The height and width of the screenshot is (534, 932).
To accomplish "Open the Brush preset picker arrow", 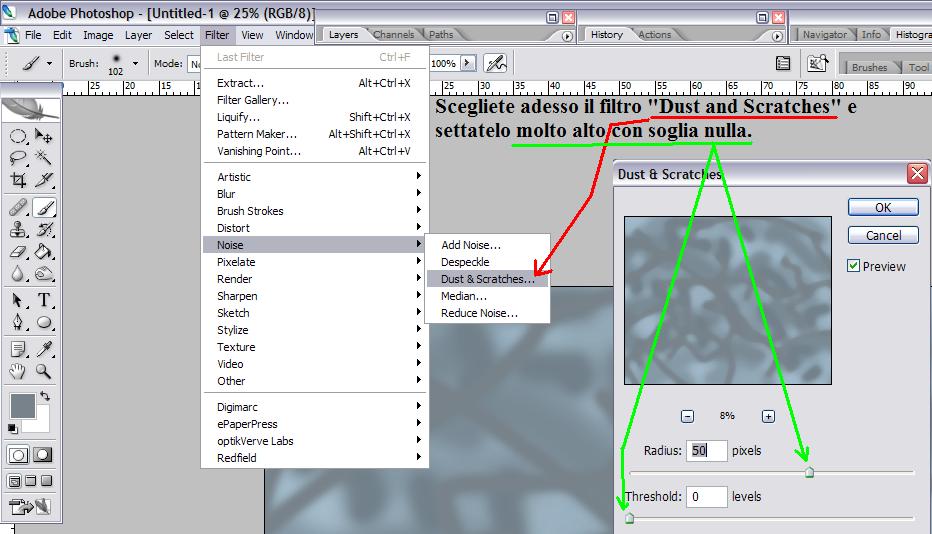I will (x=136, y=63).
